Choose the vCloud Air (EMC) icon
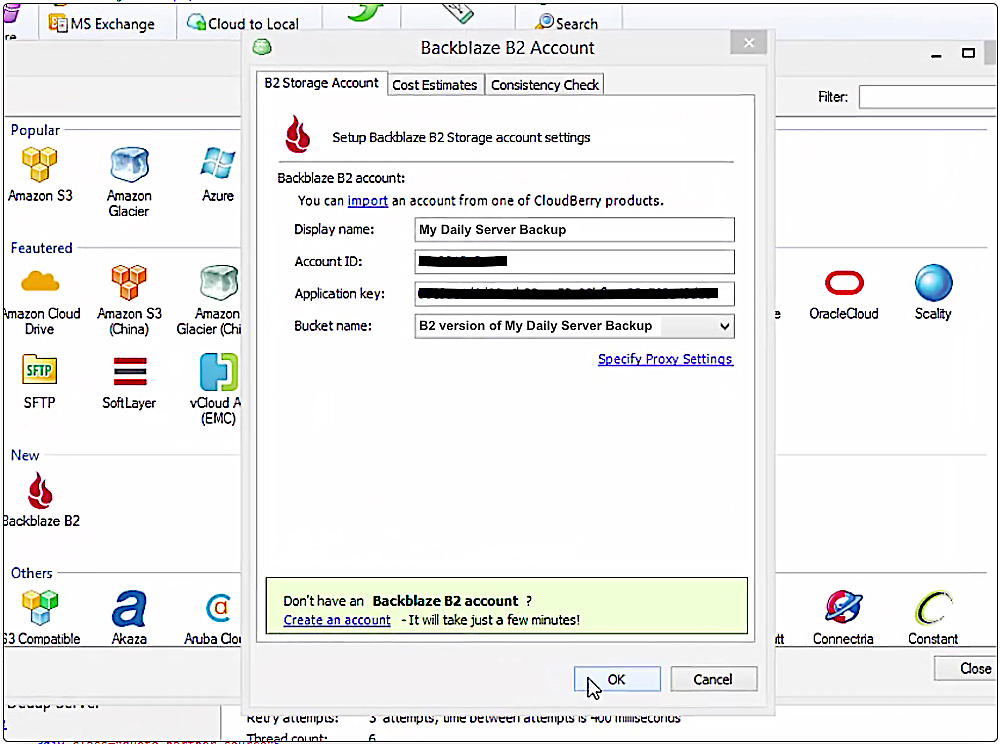This screenshot has width=1000, height=744. (x=219, y=371)
